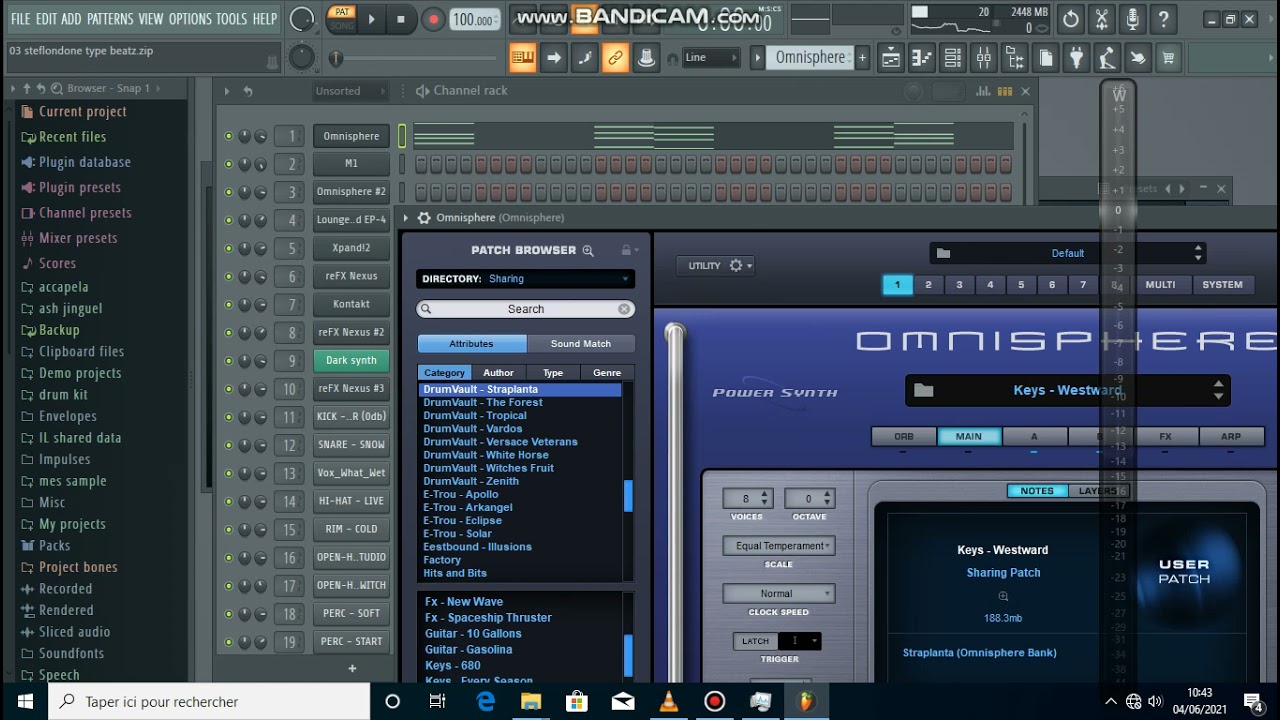Switch to the Sound Match tab
Viewport: 1280px width, 720px height.
[581, 344]
